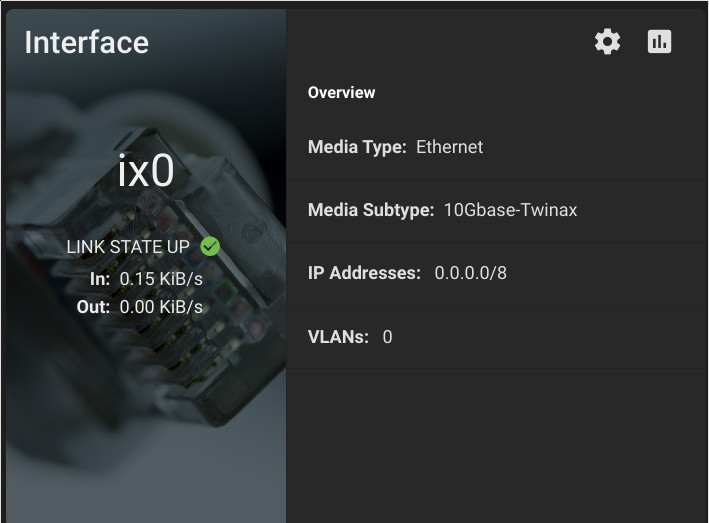Click the Out: label text
The height and width of the screenshot is (523, 709).
point(94,307)
